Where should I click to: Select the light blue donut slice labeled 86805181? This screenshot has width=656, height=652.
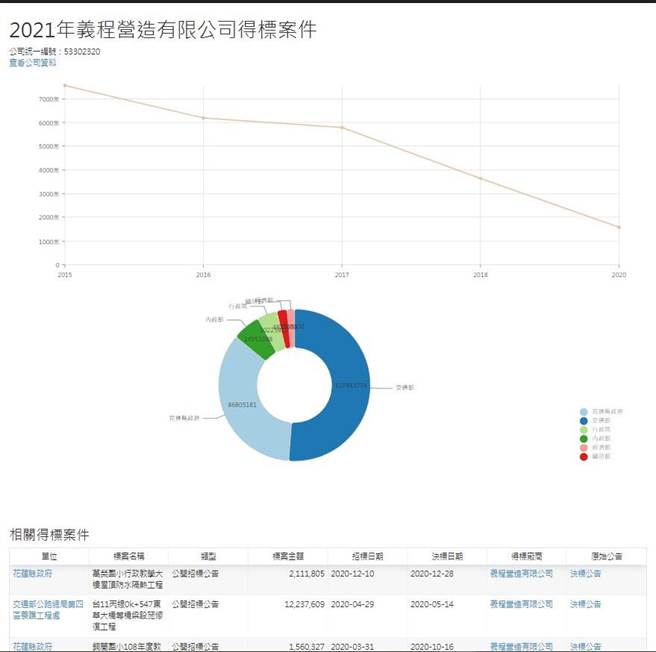(241, 405)
